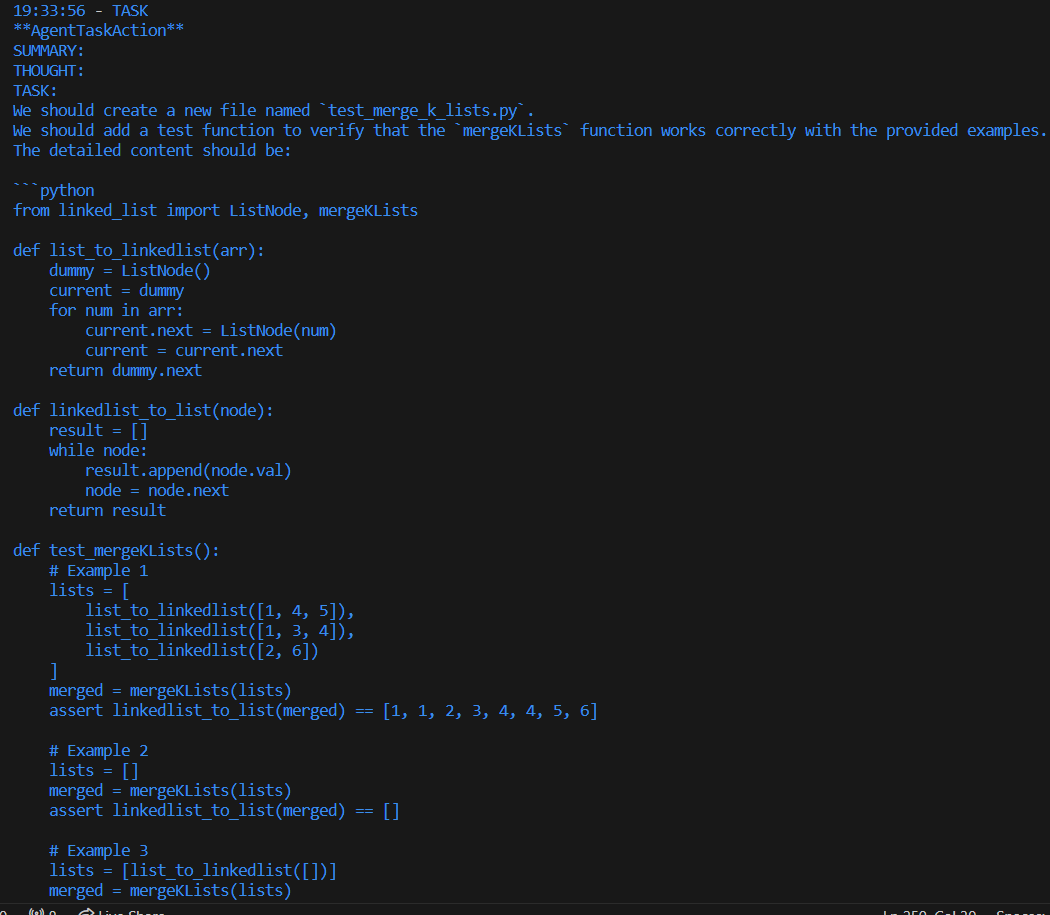Click 'result.append(node.val)' line

coord(188,471)
